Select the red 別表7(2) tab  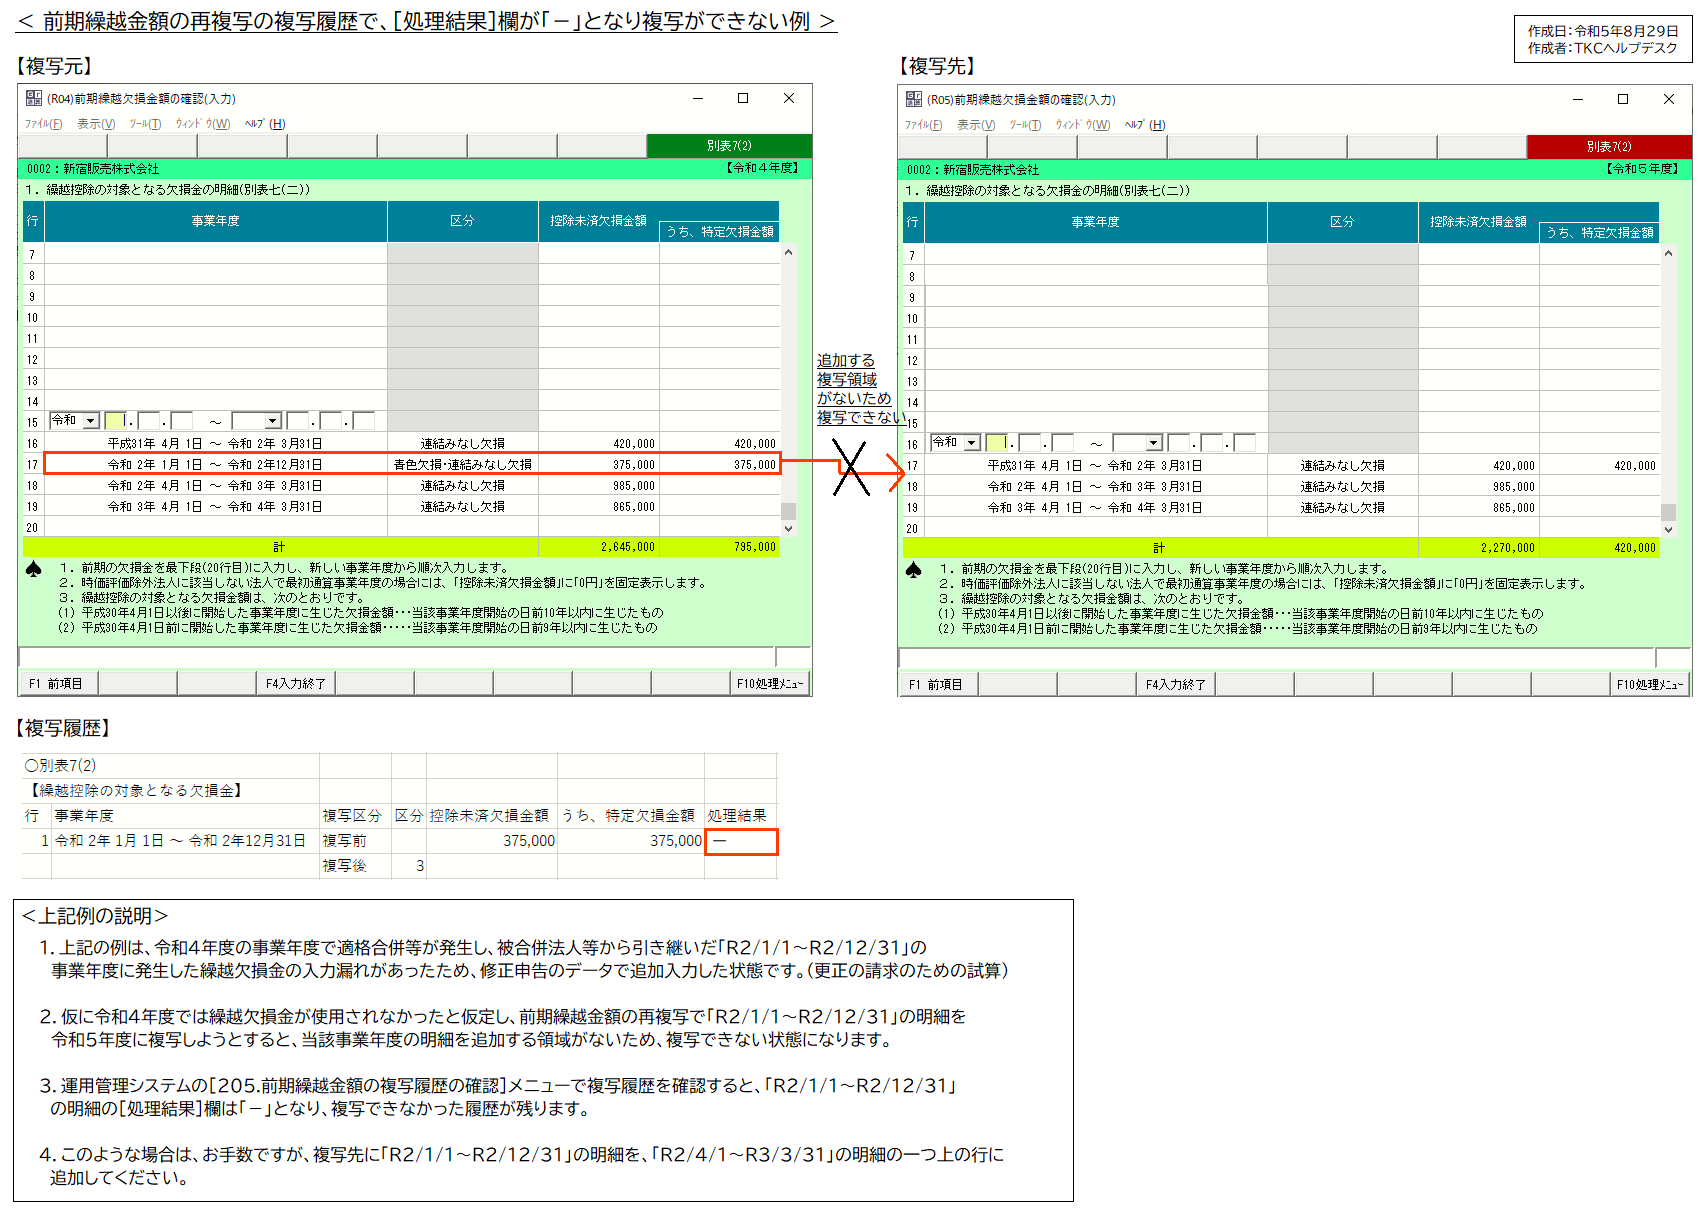(1608, 147)
